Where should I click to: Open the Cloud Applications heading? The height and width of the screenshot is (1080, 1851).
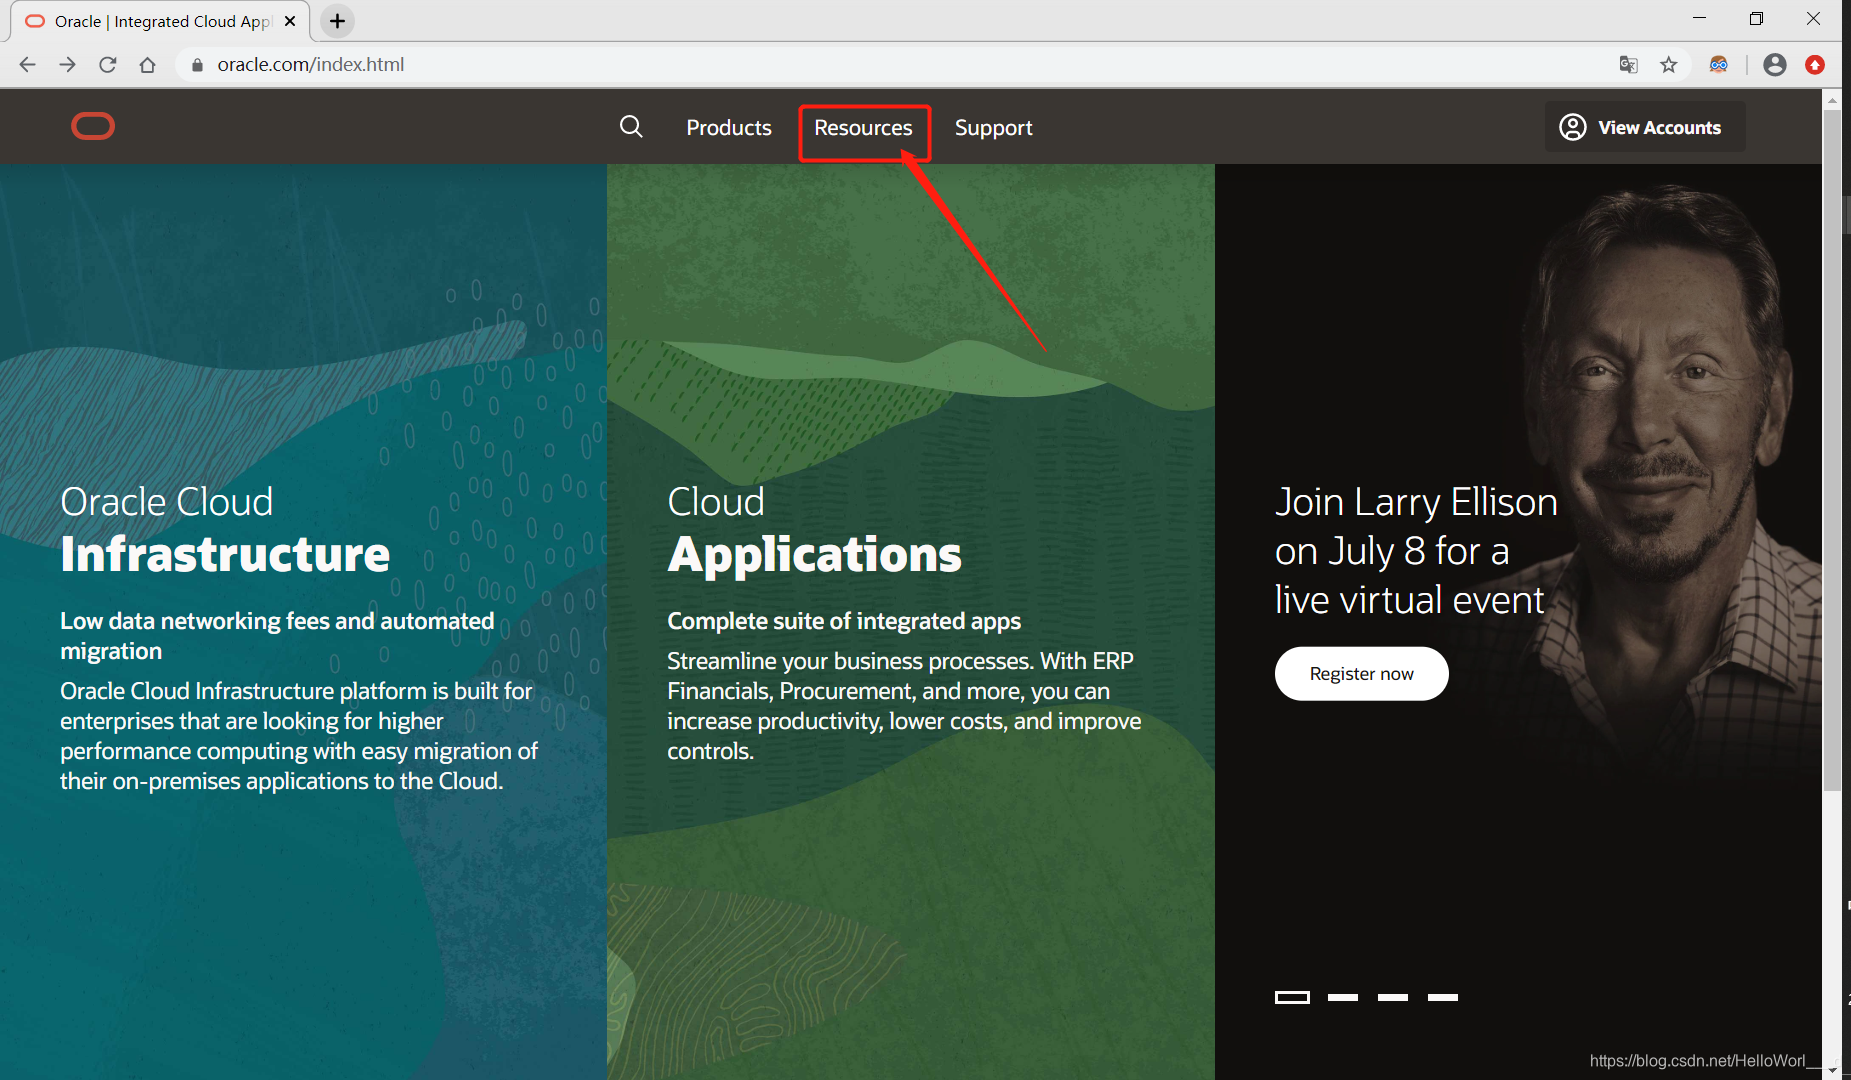click(814, 529)
